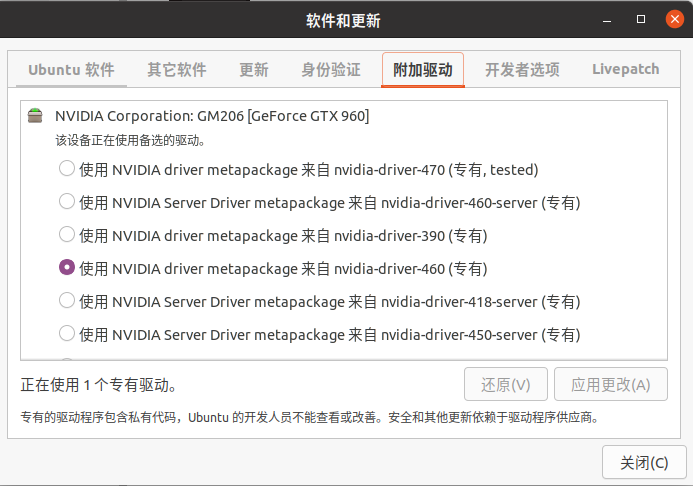Click the text 该设备正在使用备选的驱动。
Screen dimensions: 693x486
(130, 140)
